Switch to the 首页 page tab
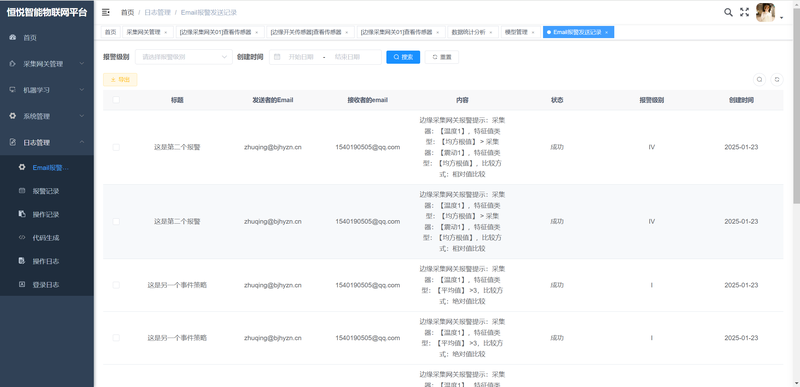The width and height of the screenshot is (800, 387). tap(110, 32)
